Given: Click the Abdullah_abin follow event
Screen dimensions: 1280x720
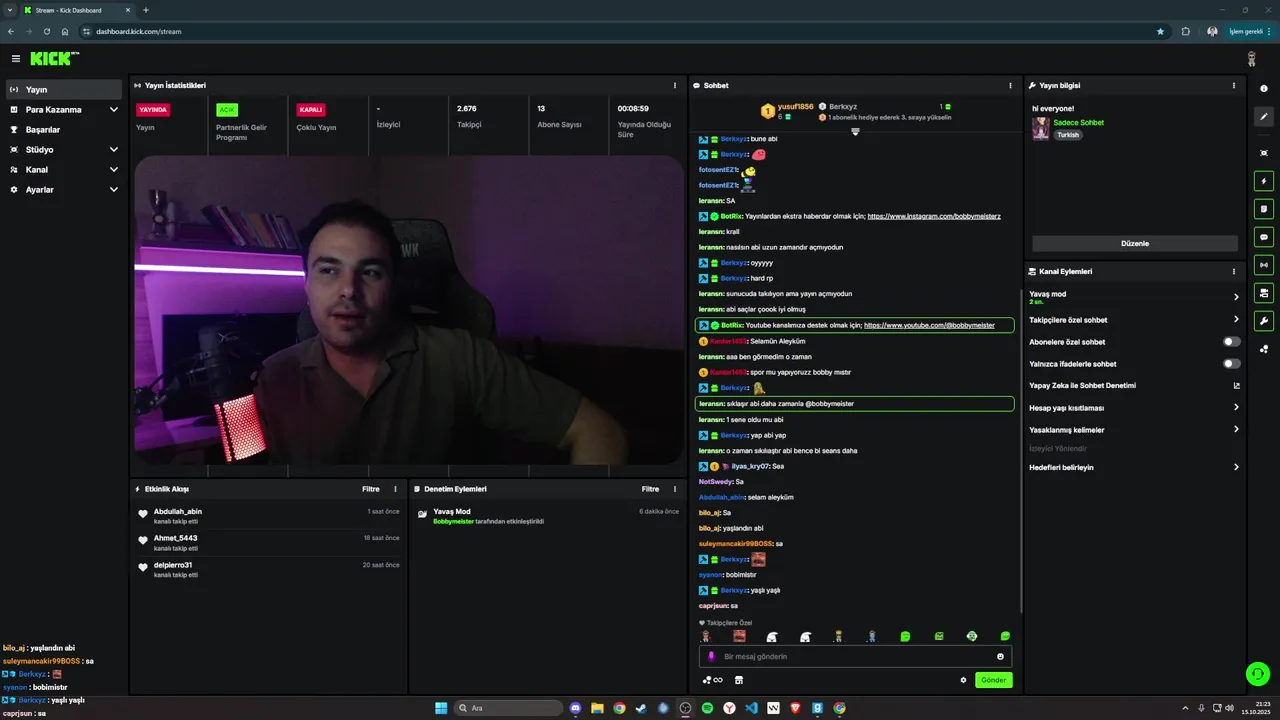Looking at the screenshot, I should [270, 516].
